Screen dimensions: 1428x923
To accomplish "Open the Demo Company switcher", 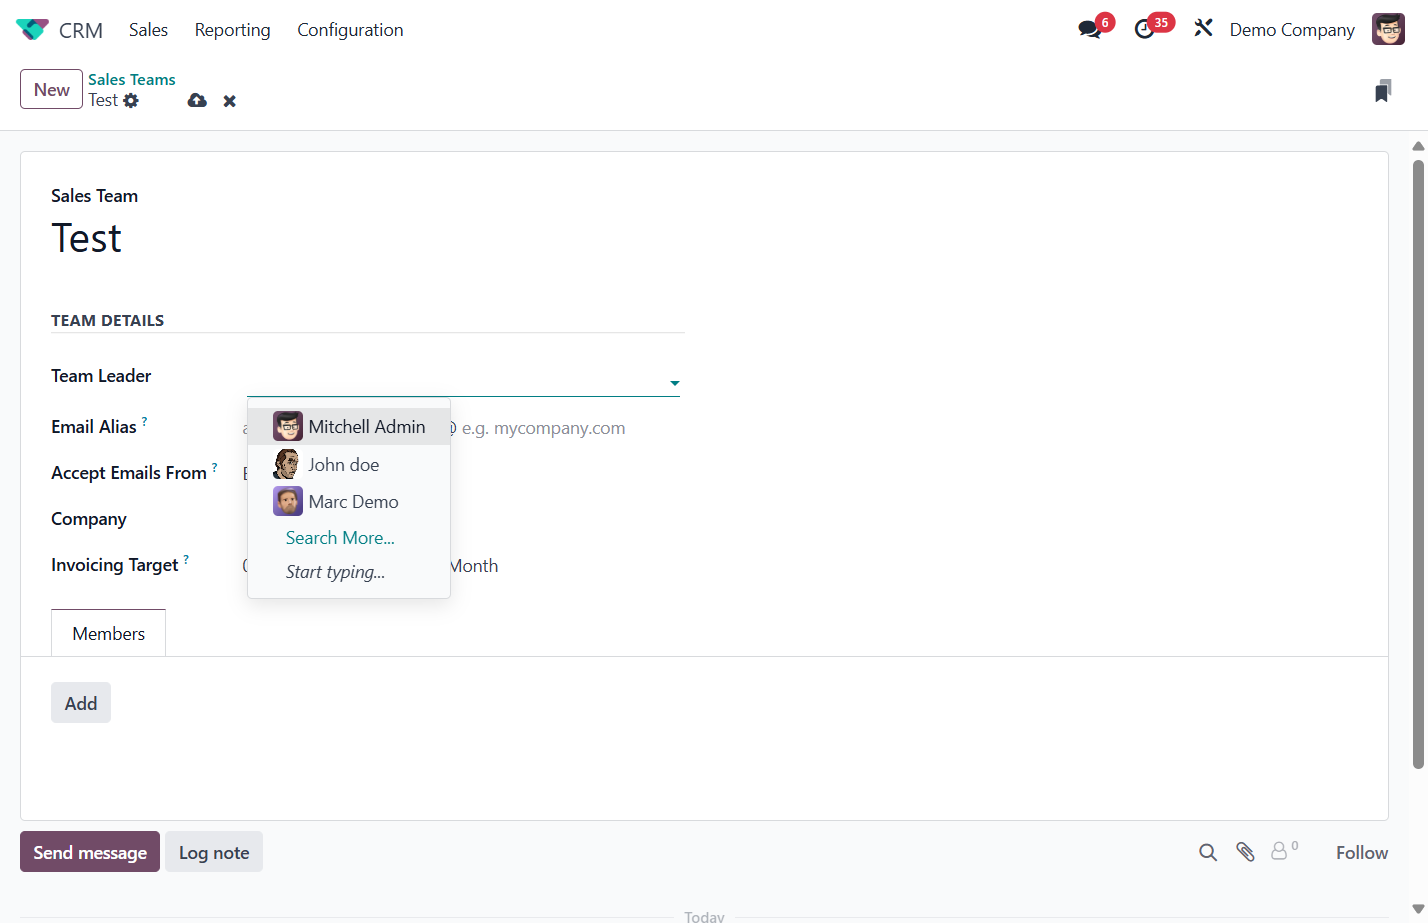I will 1292,30.
